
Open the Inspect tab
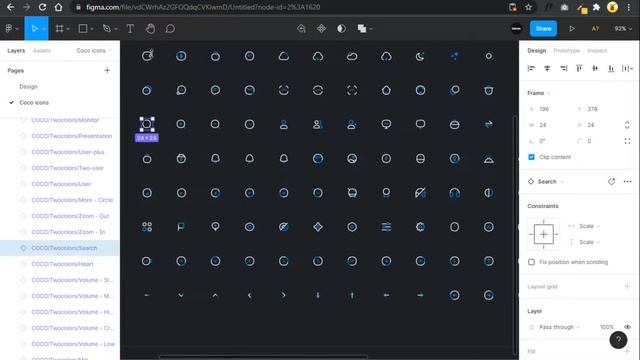coord(597,51)
